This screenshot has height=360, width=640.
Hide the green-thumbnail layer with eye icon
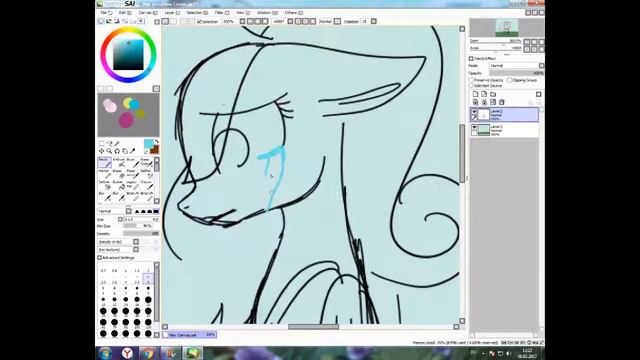[474, 127]
